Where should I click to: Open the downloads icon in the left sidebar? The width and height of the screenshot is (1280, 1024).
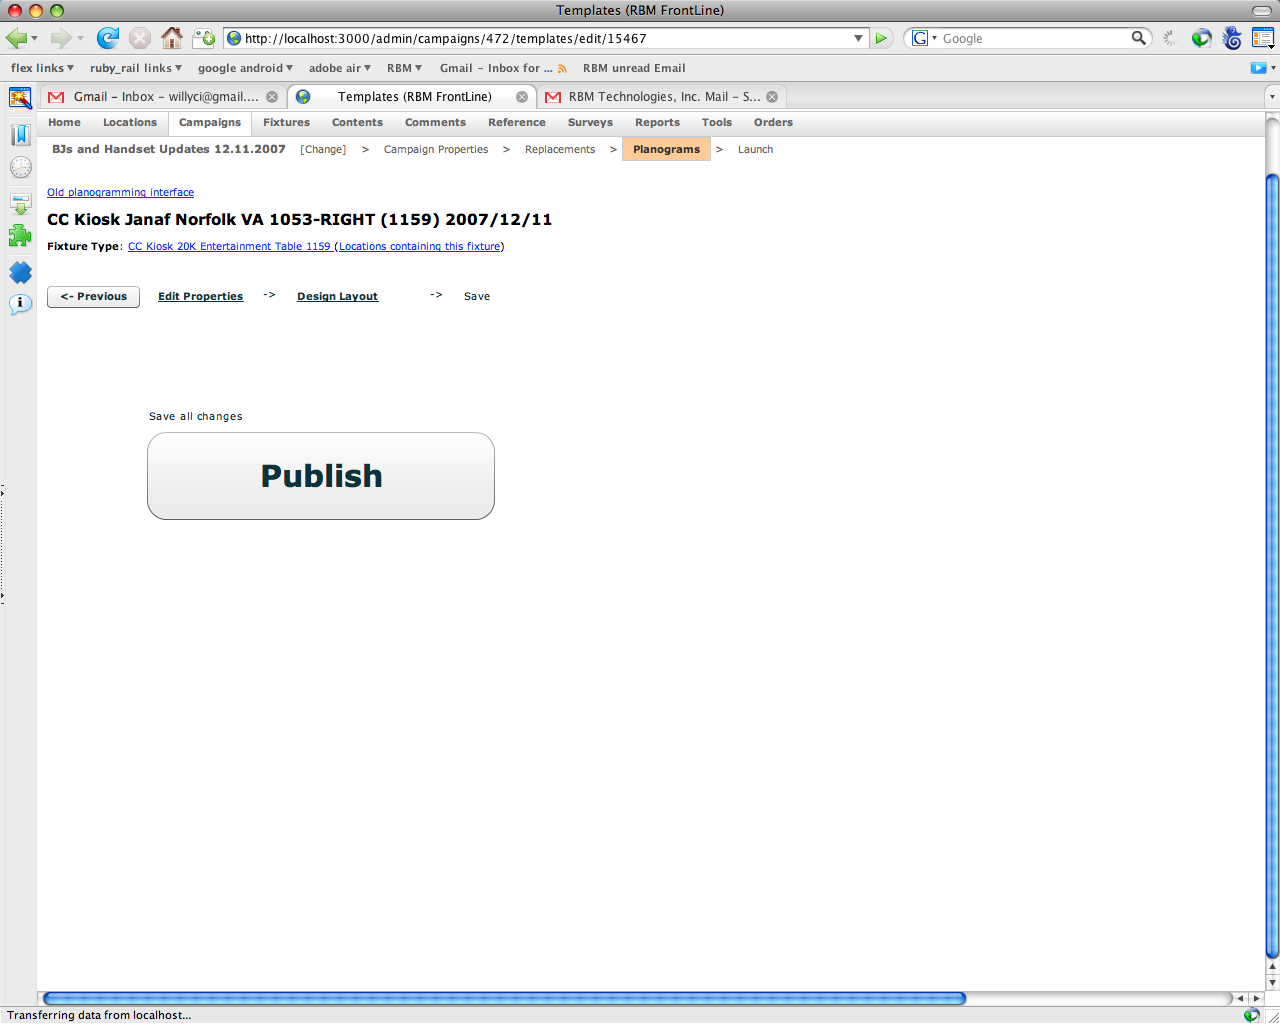tap(20, 202)
